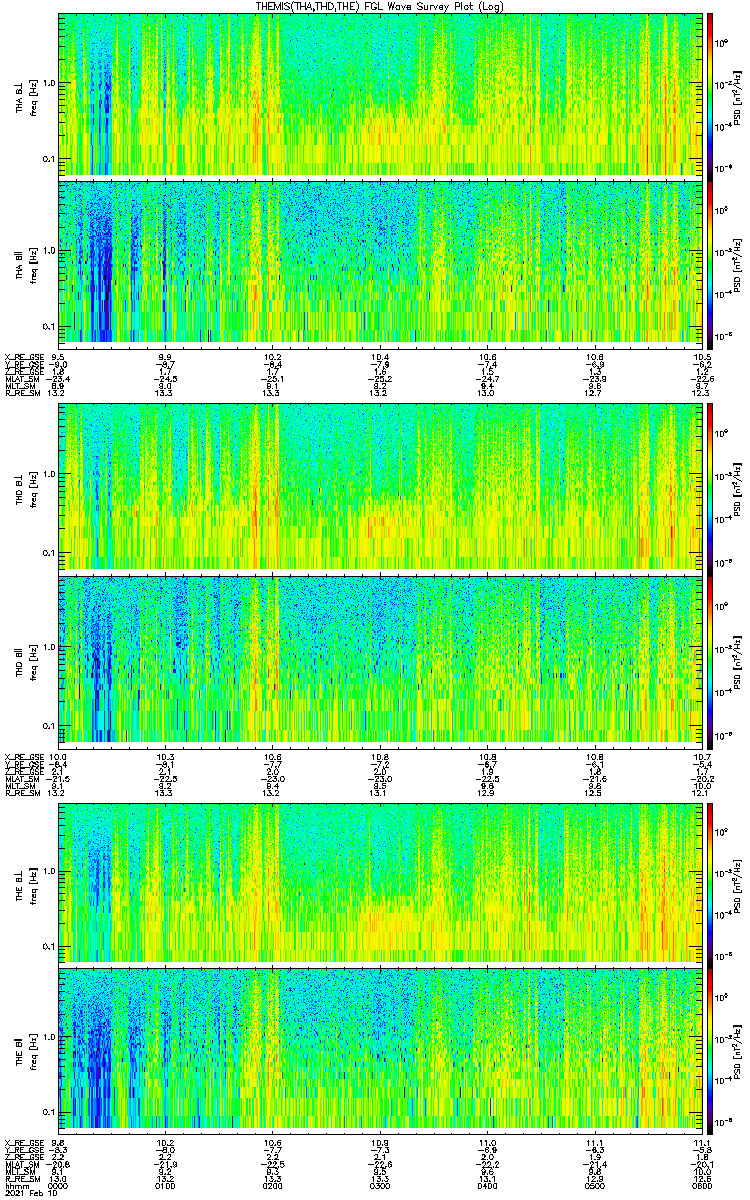Click the THA B-perpendicular spectrogram panel
This screenshot has width=750, height=1200.
point(380,95)
